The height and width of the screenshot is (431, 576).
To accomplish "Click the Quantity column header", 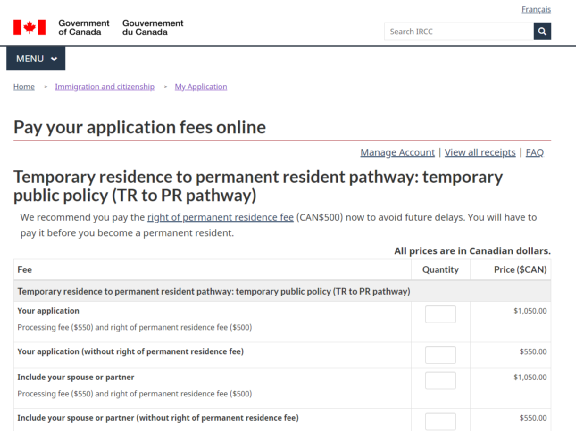I will tap(440, 270).
